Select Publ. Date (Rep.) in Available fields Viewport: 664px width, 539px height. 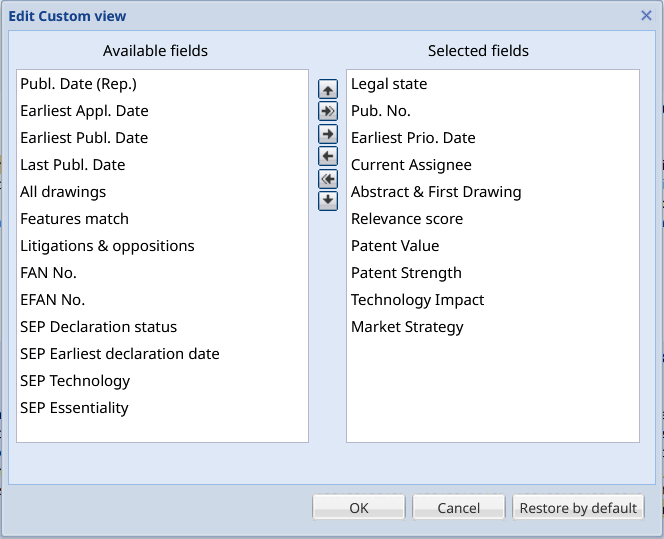pos(78,84)
